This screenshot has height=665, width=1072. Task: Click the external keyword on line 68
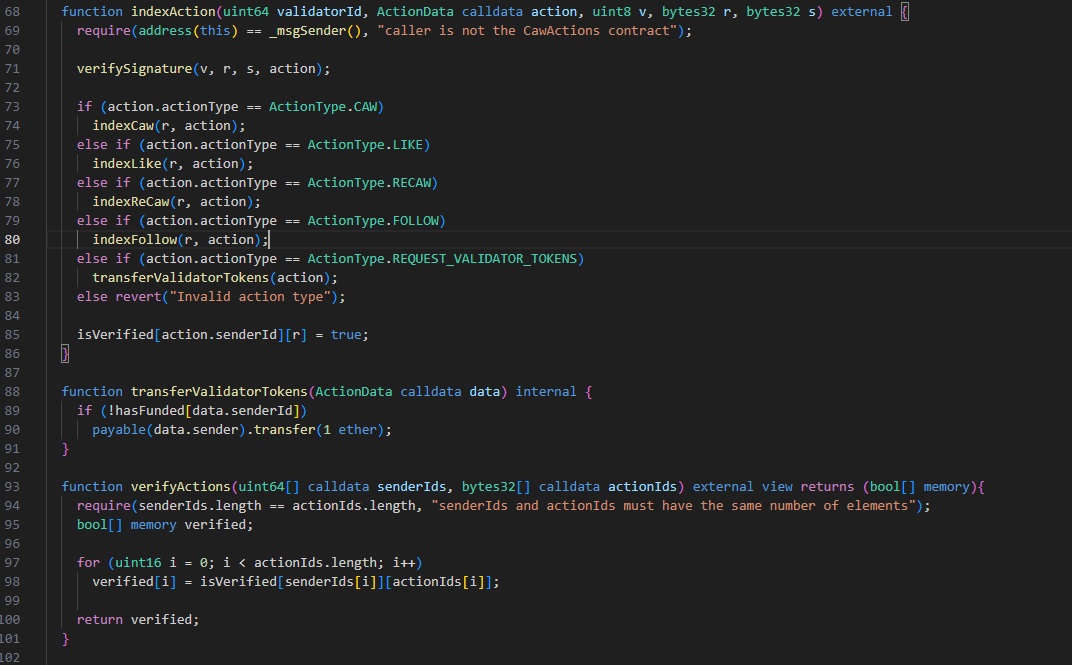click(861, 12)
